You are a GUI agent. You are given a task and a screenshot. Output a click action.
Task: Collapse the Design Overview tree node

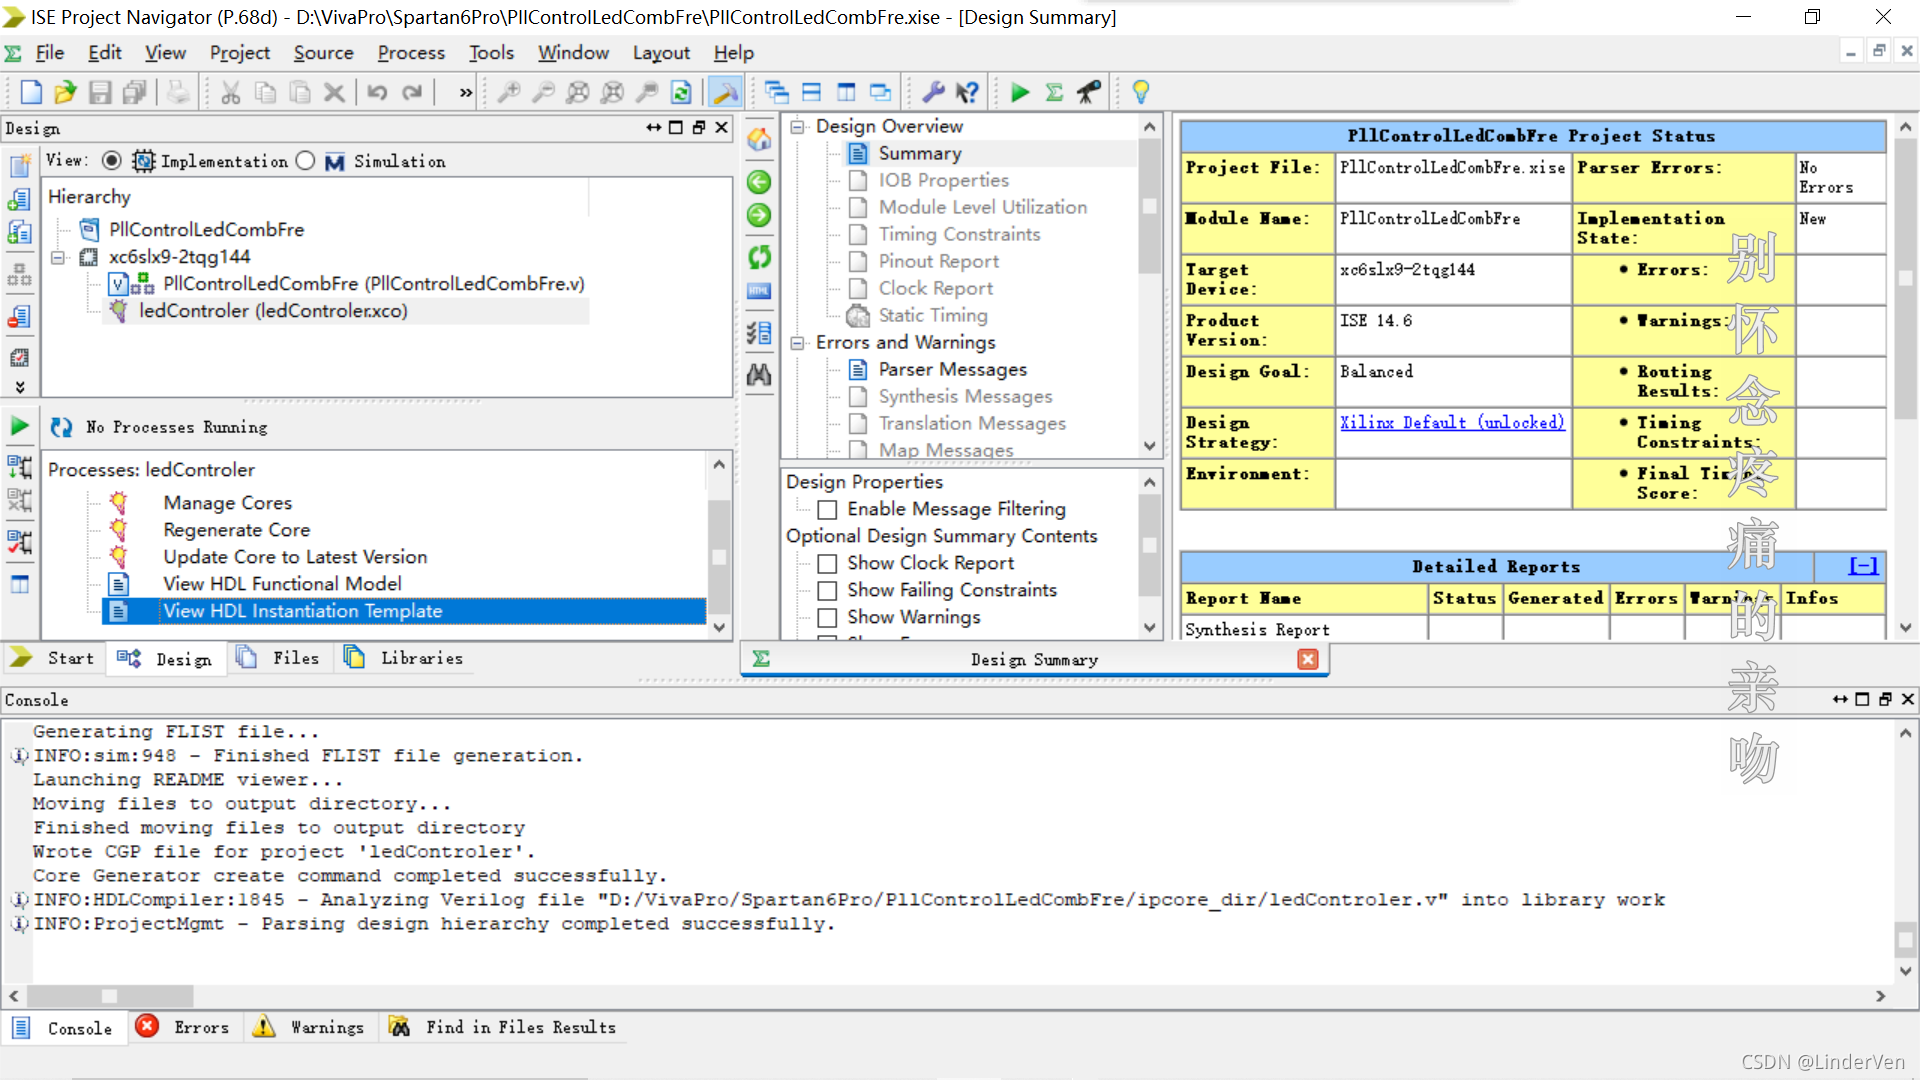[x=798, y=127]
